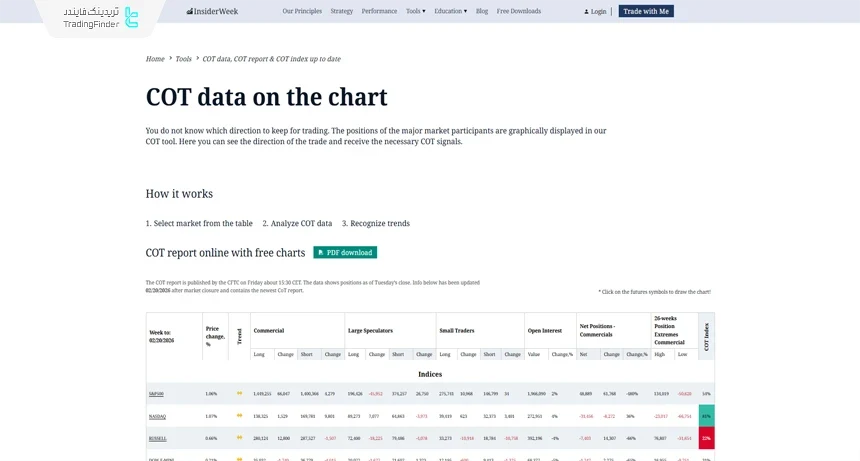Image resolution: width=860 pixels, height=461 pixels.
Task: Click the green NASDAQ COT index cell
Action: [x=706, y=416]
